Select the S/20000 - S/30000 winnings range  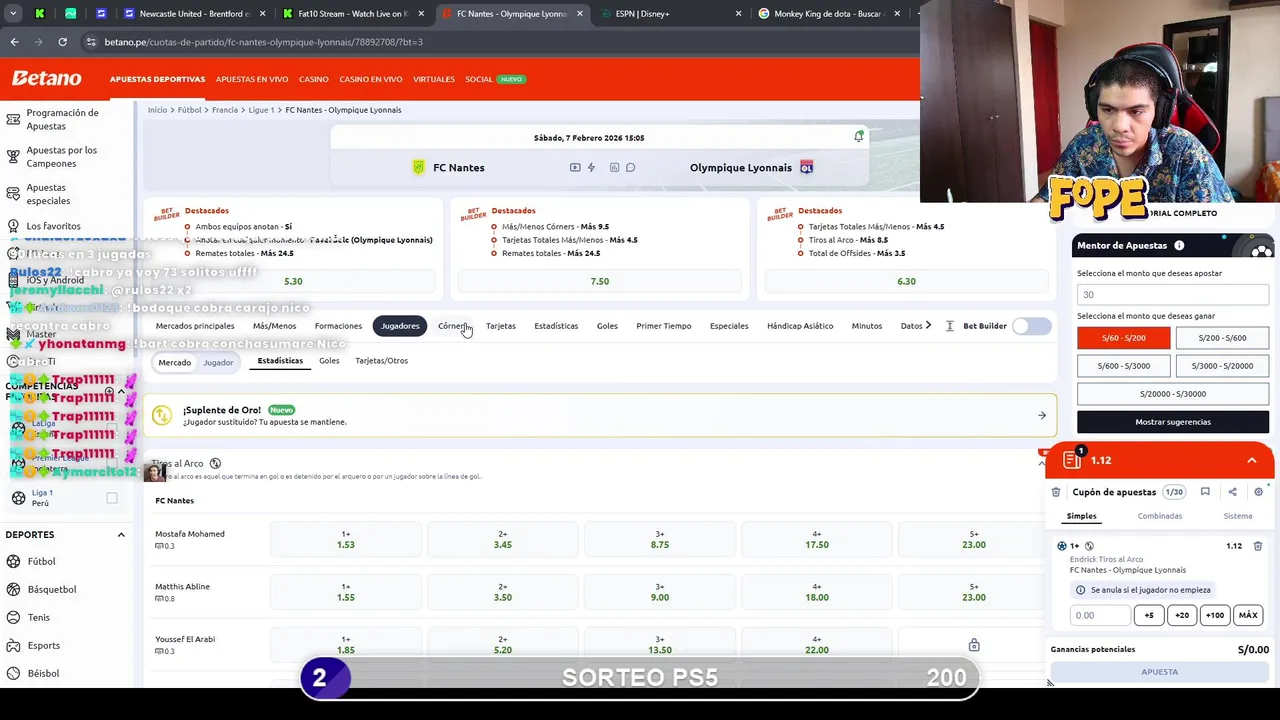[1173, 394]
